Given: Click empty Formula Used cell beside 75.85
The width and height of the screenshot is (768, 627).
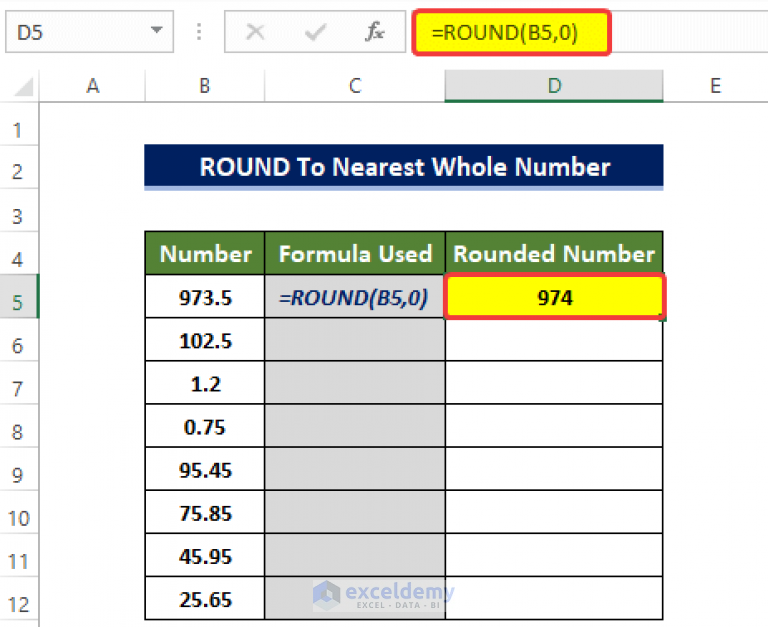Looking at the screenshot, I should tap(355, 512).
